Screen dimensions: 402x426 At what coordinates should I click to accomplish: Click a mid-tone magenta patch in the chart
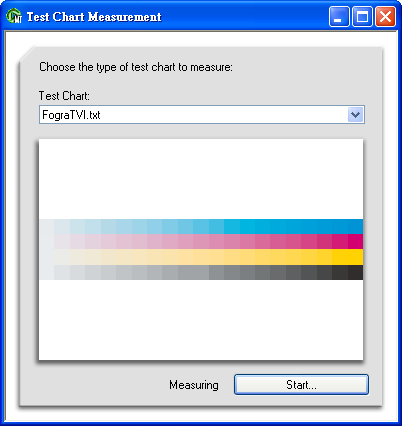(201, 241)
